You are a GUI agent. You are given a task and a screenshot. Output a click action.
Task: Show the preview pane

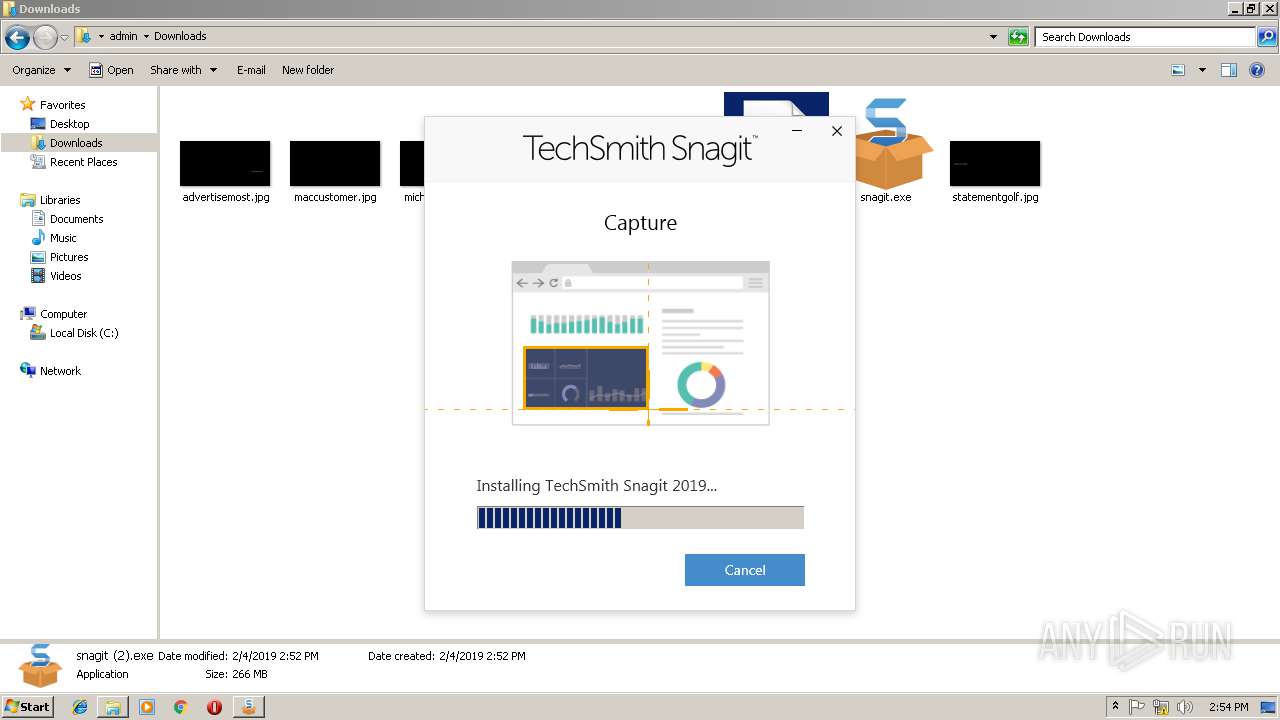[x=1229, y=70]
